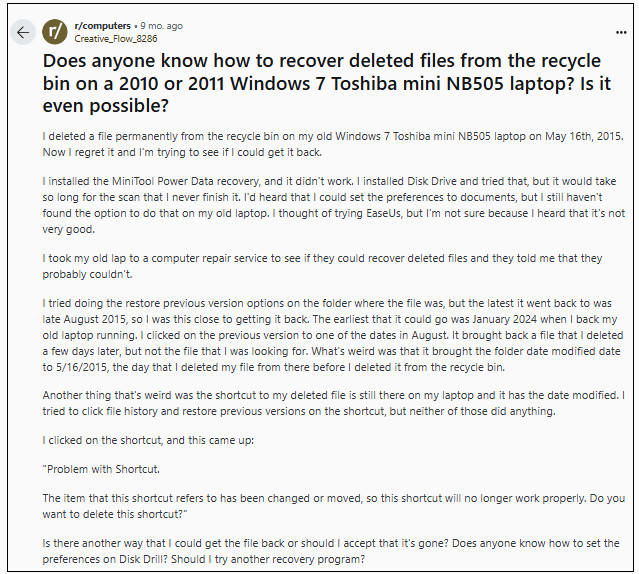Open the three-dot post options menu
This screenshot has height=574, width=639.
pyautogui.click(x=621, y=32)
